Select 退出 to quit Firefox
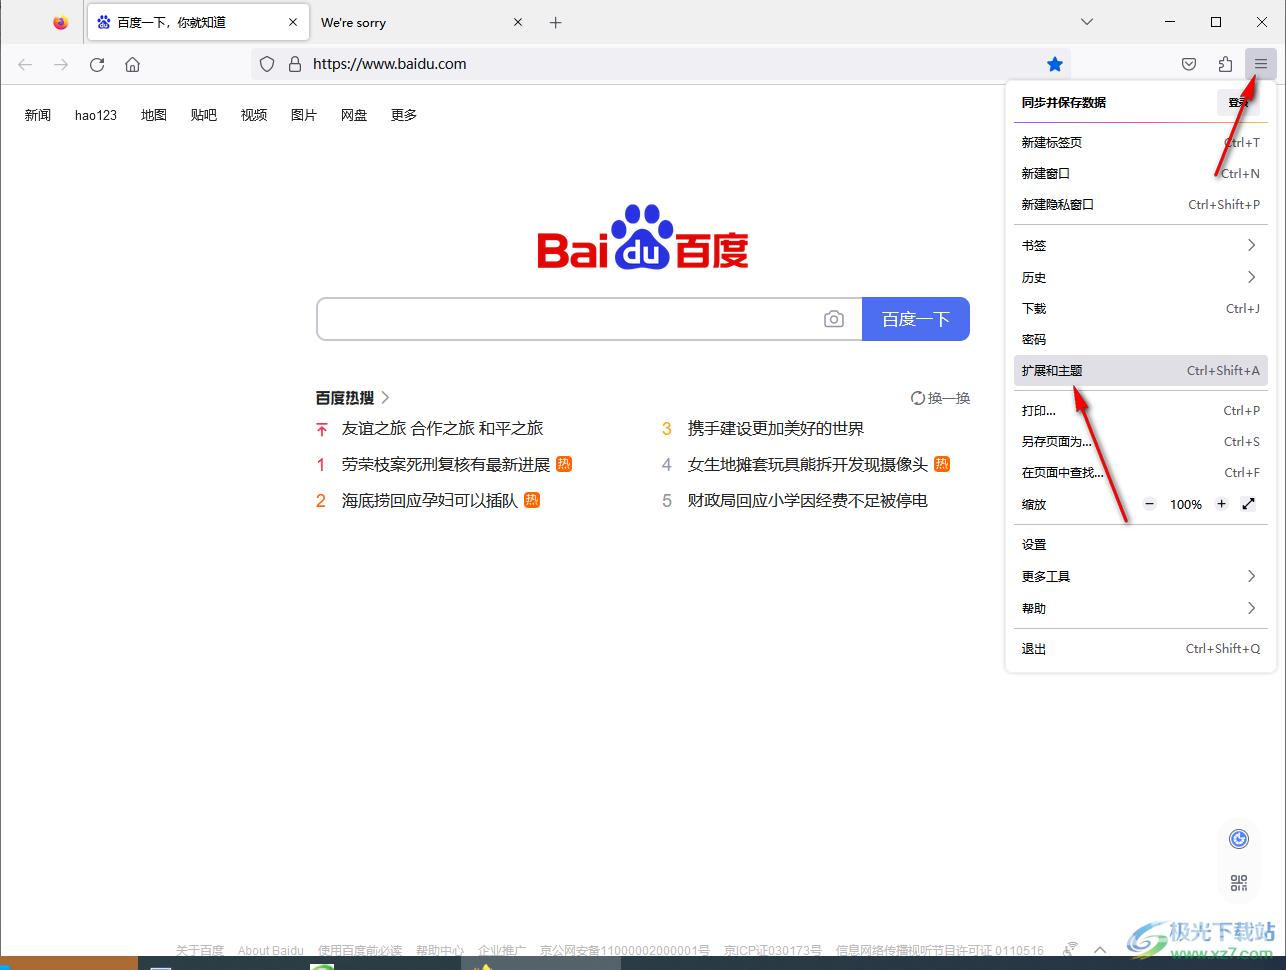 click(x=1140, y=648)
